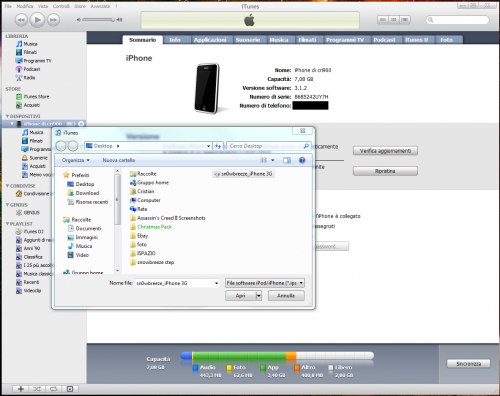Viewport: 500px width, 396px height.
Task: Toggle the preview pane icon
Action: (x=287, y=160)
